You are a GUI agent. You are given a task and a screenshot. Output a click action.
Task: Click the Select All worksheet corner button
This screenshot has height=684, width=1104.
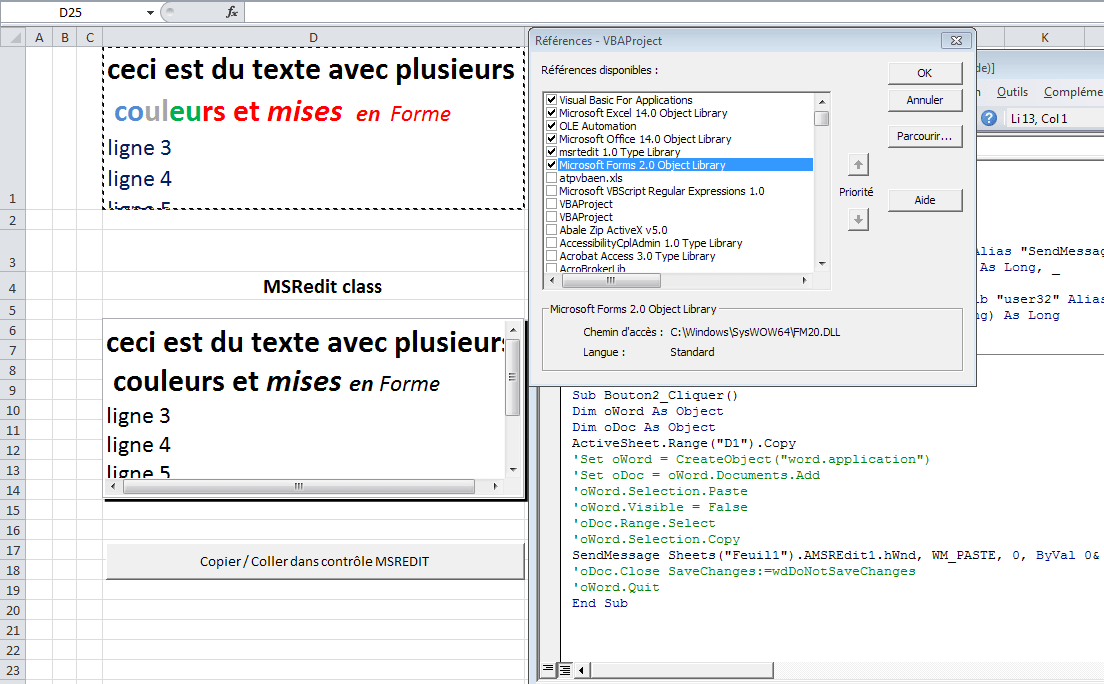tap(14, 35)
